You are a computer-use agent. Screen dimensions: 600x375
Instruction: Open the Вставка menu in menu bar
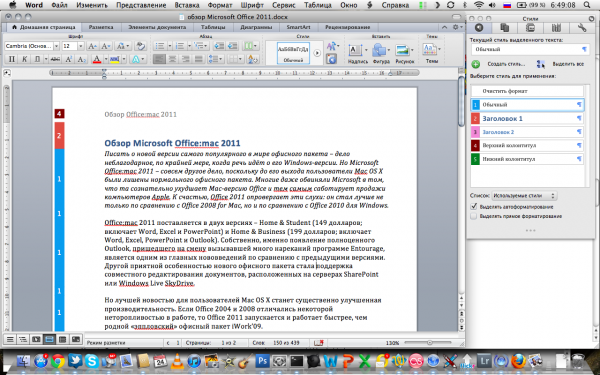[x=187, y=5]
